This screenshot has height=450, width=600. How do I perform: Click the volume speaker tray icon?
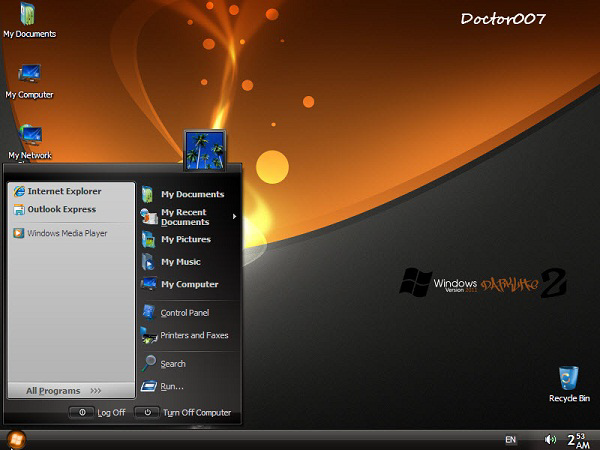pyautogui.click(x=550, y=439)
